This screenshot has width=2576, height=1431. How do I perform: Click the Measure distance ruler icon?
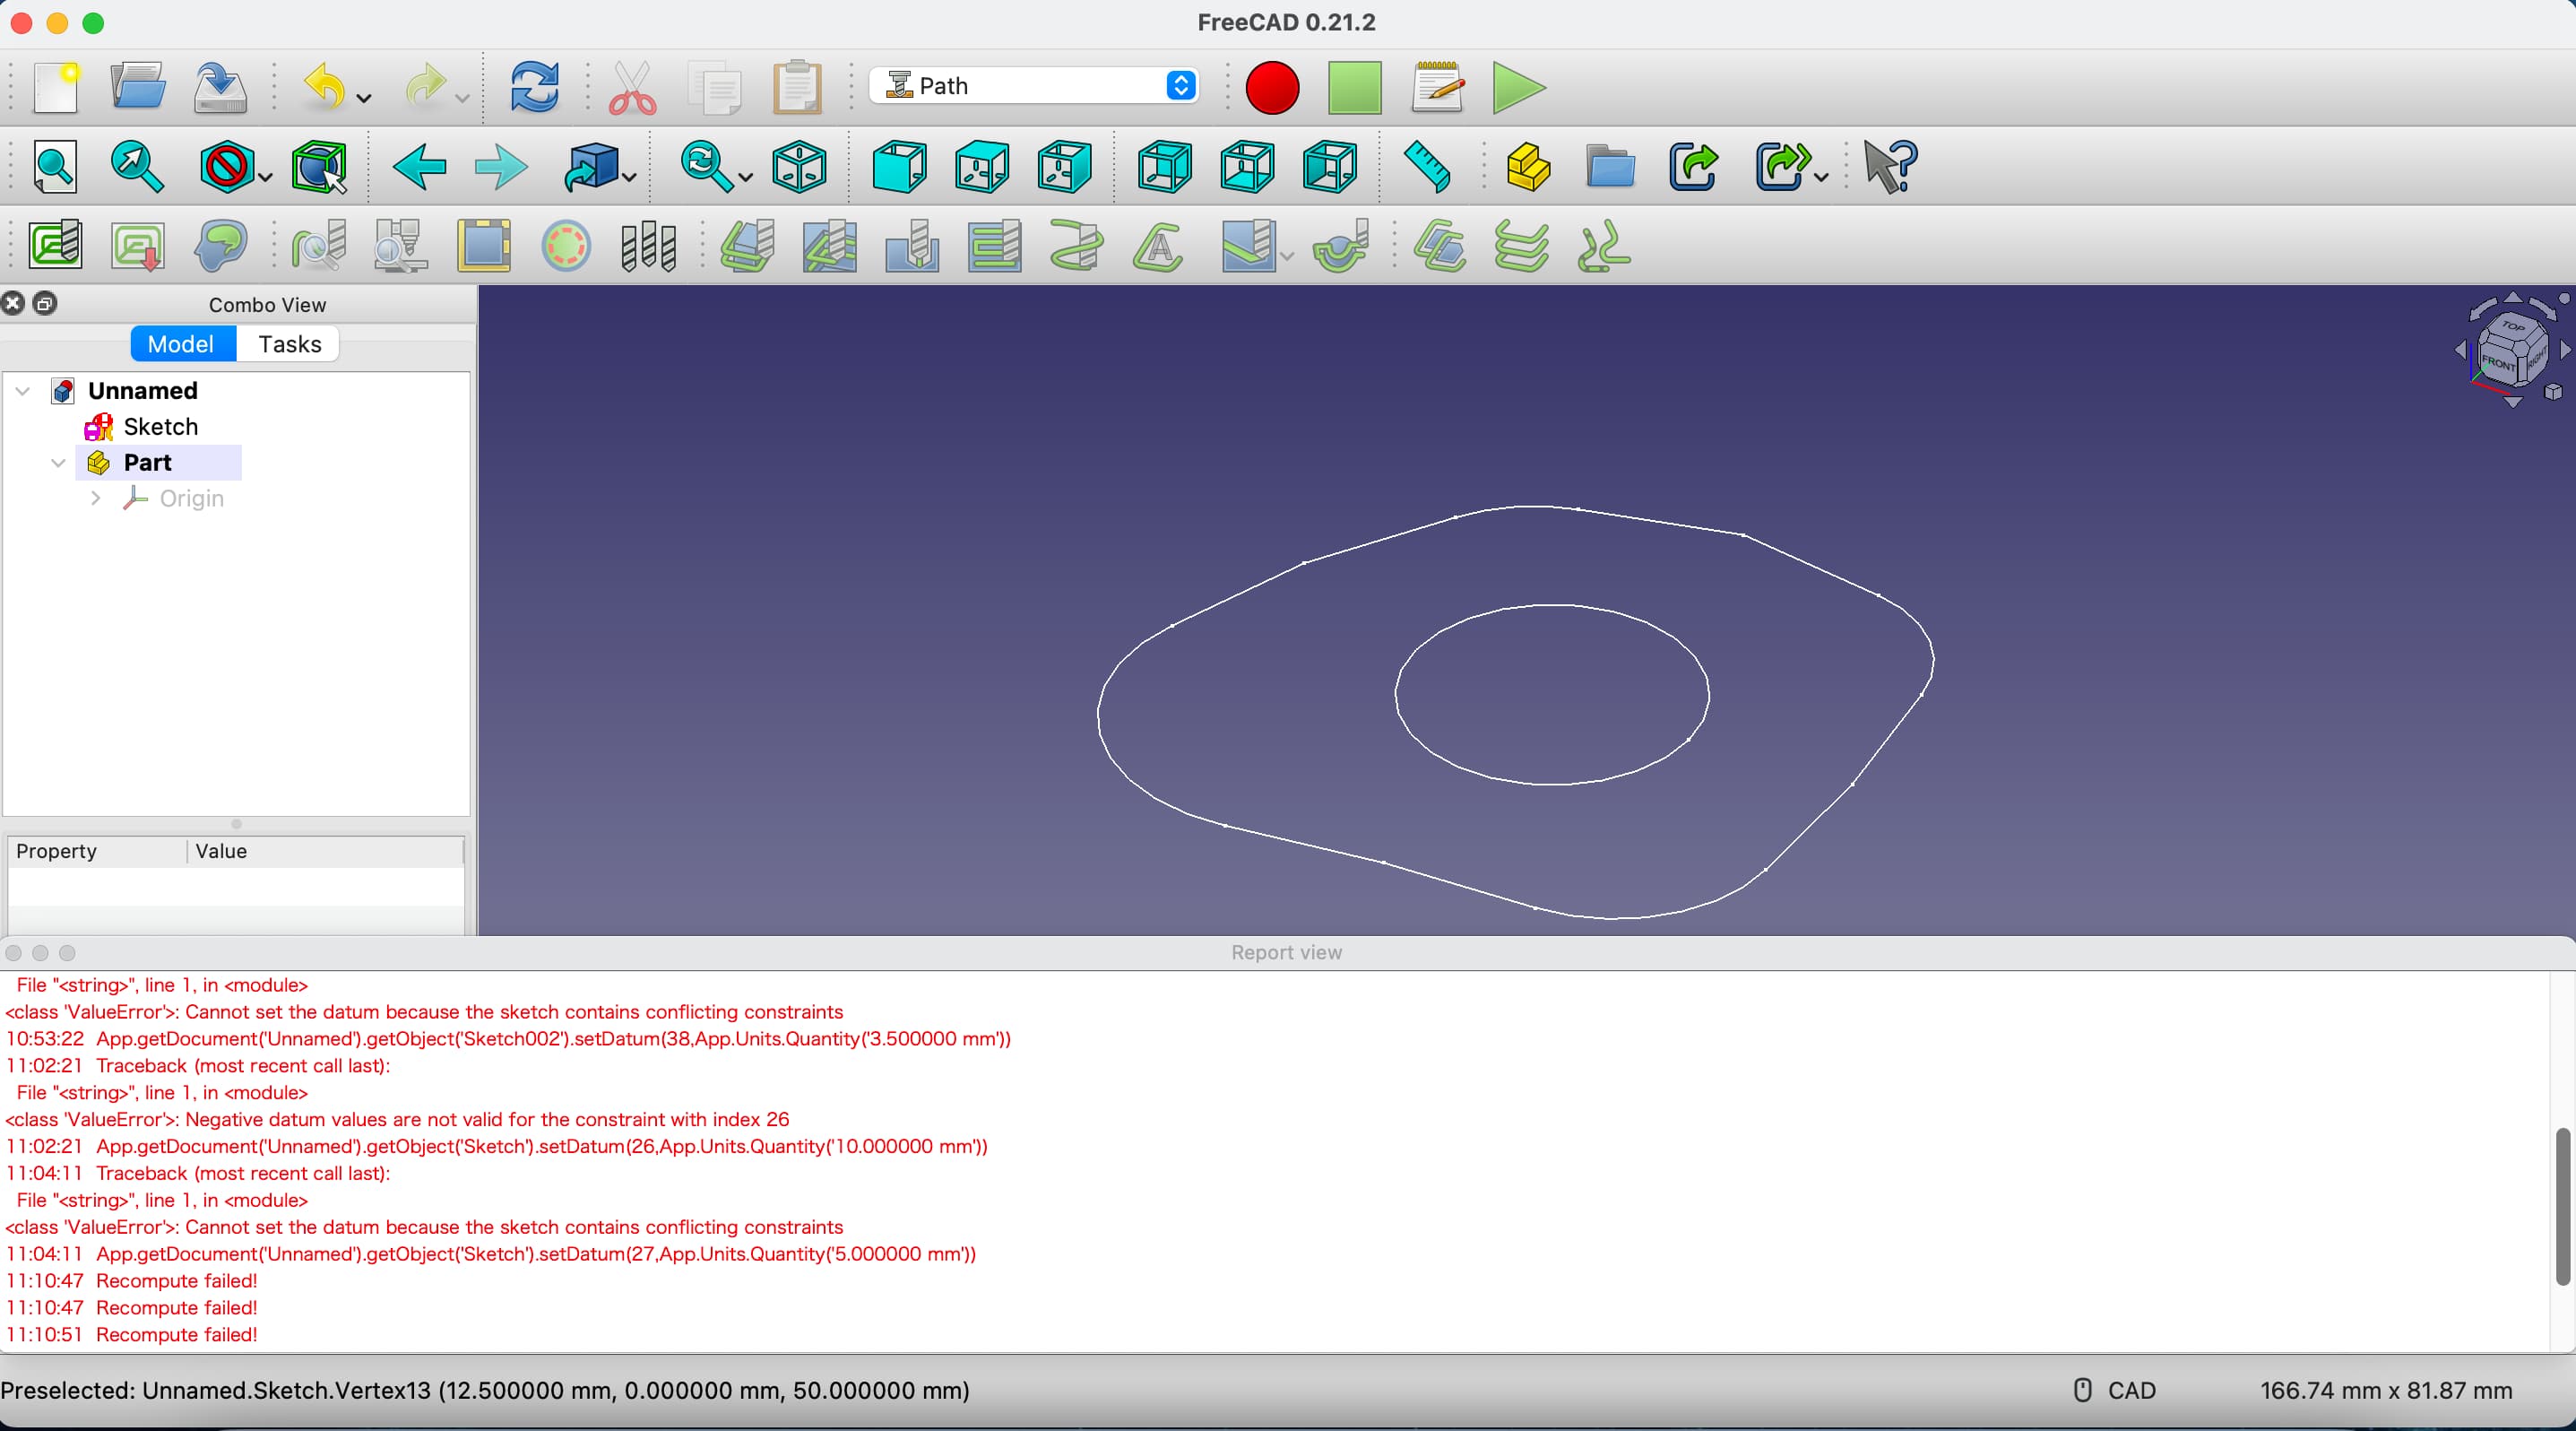point(1428,167)
